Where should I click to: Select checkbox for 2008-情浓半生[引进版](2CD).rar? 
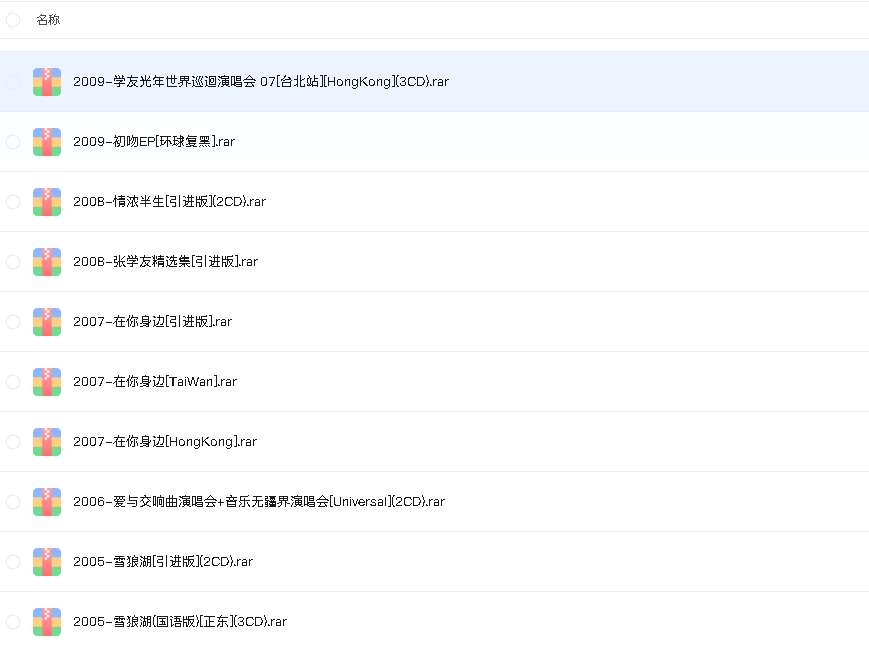click(x=13, y=202)
